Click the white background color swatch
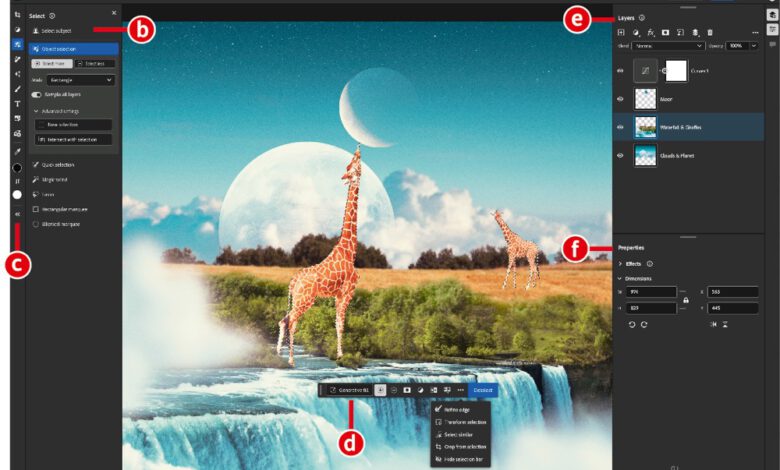Viewport: 780px width, 470px height. click(17, 194)
